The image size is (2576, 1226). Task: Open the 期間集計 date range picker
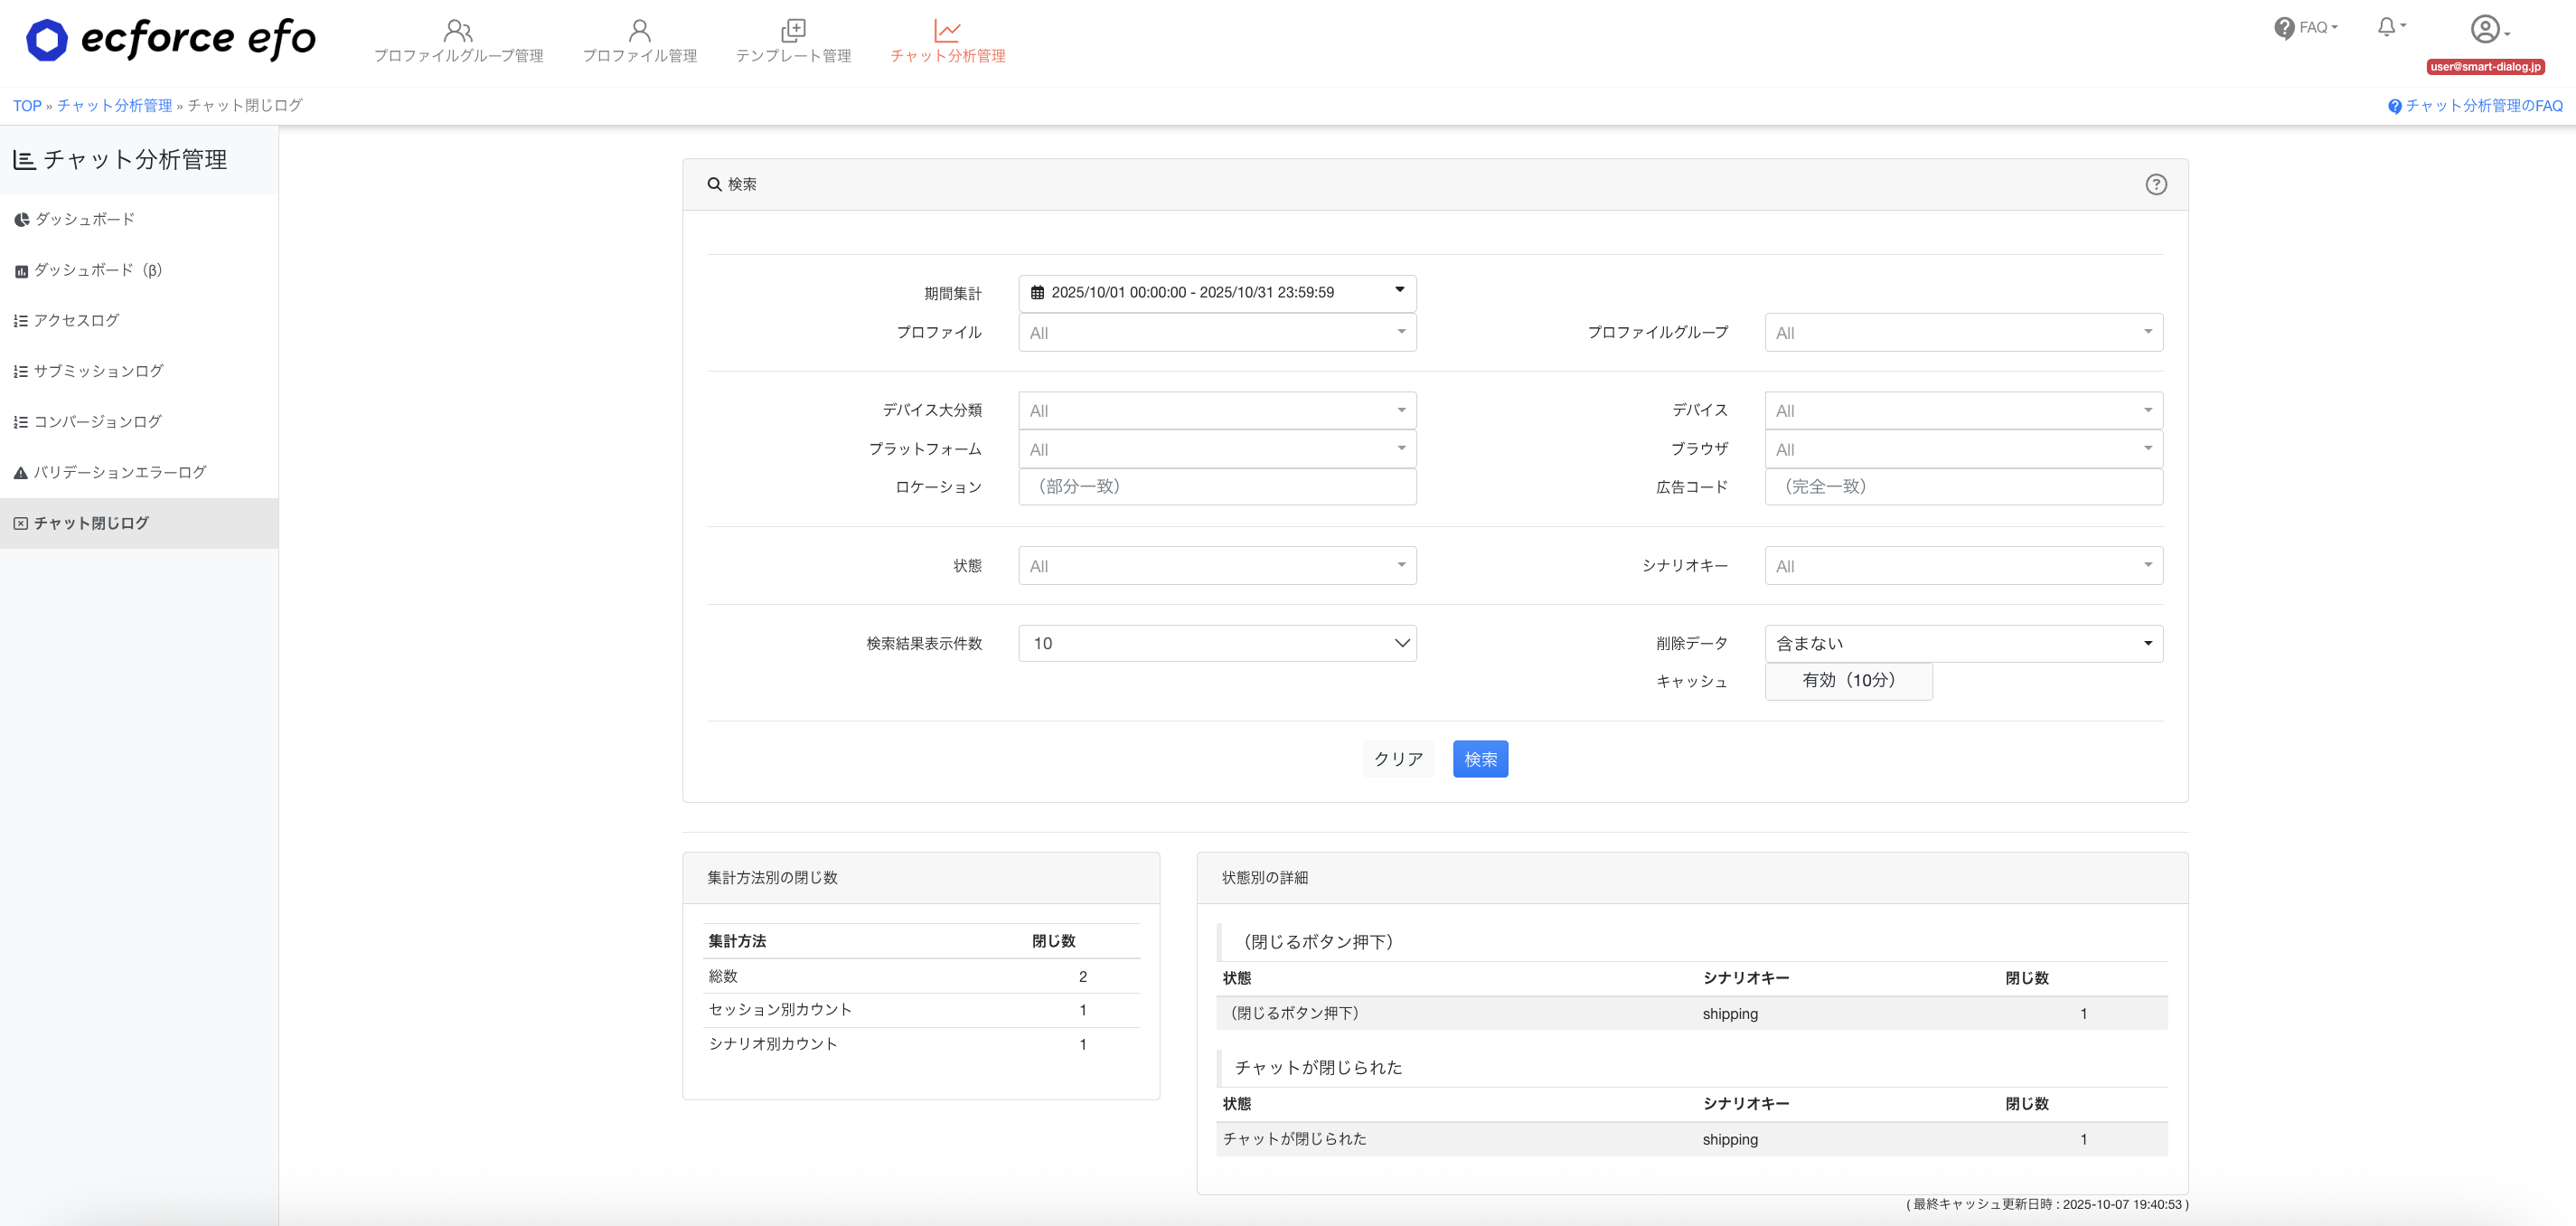tap(1216, 293)
